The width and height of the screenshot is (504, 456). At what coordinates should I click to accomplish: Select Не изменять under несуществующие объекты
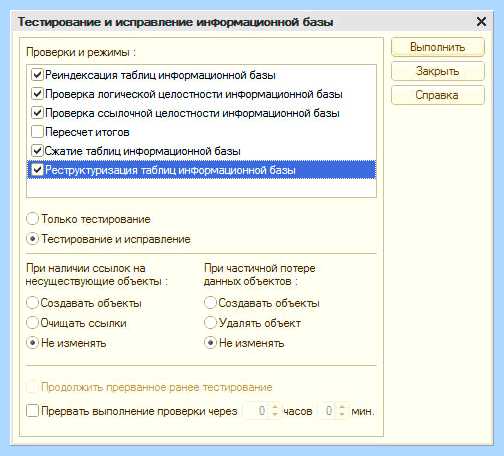pos(32,343)
